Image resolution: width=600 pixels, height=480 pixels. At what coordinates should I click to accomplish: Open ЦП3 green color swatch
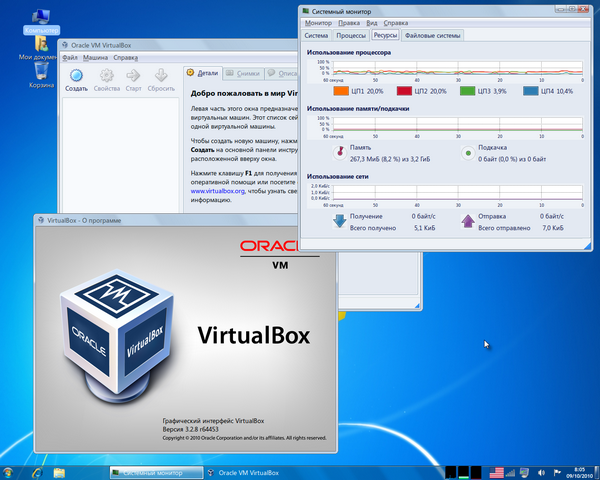point(467,91)
